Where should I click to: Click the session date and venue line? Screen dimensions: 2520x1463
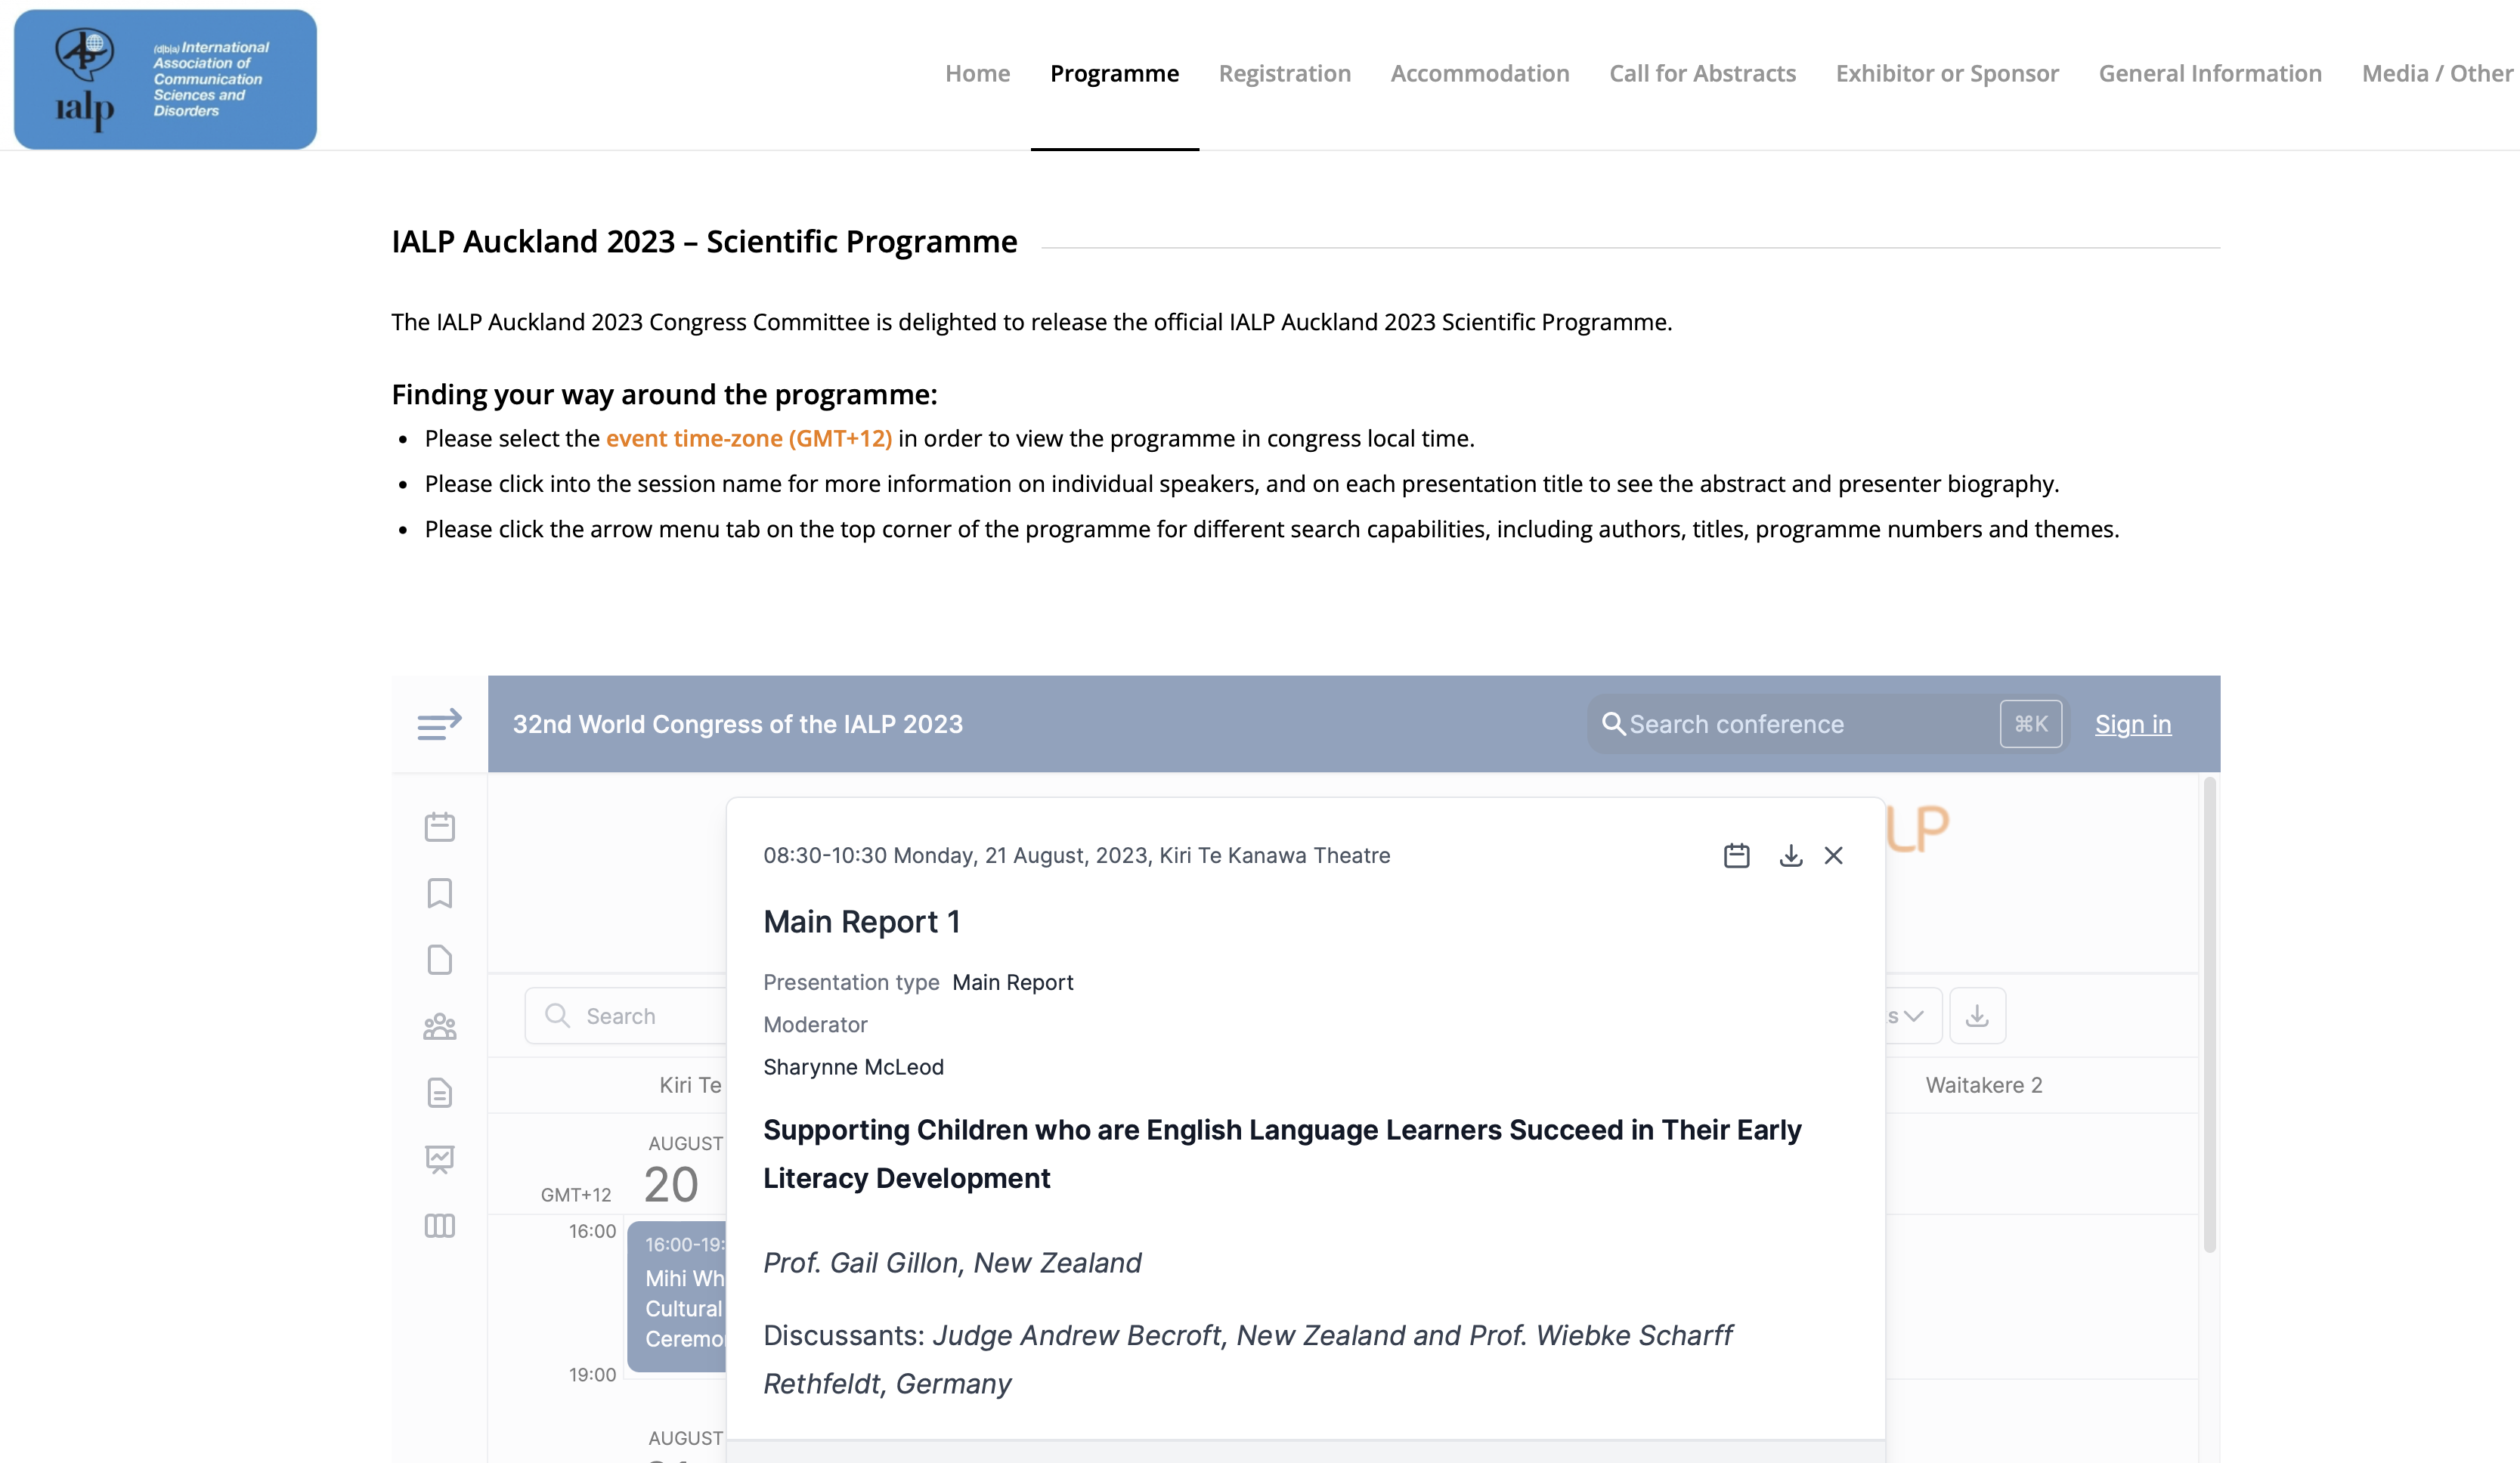click(1076, 855)
